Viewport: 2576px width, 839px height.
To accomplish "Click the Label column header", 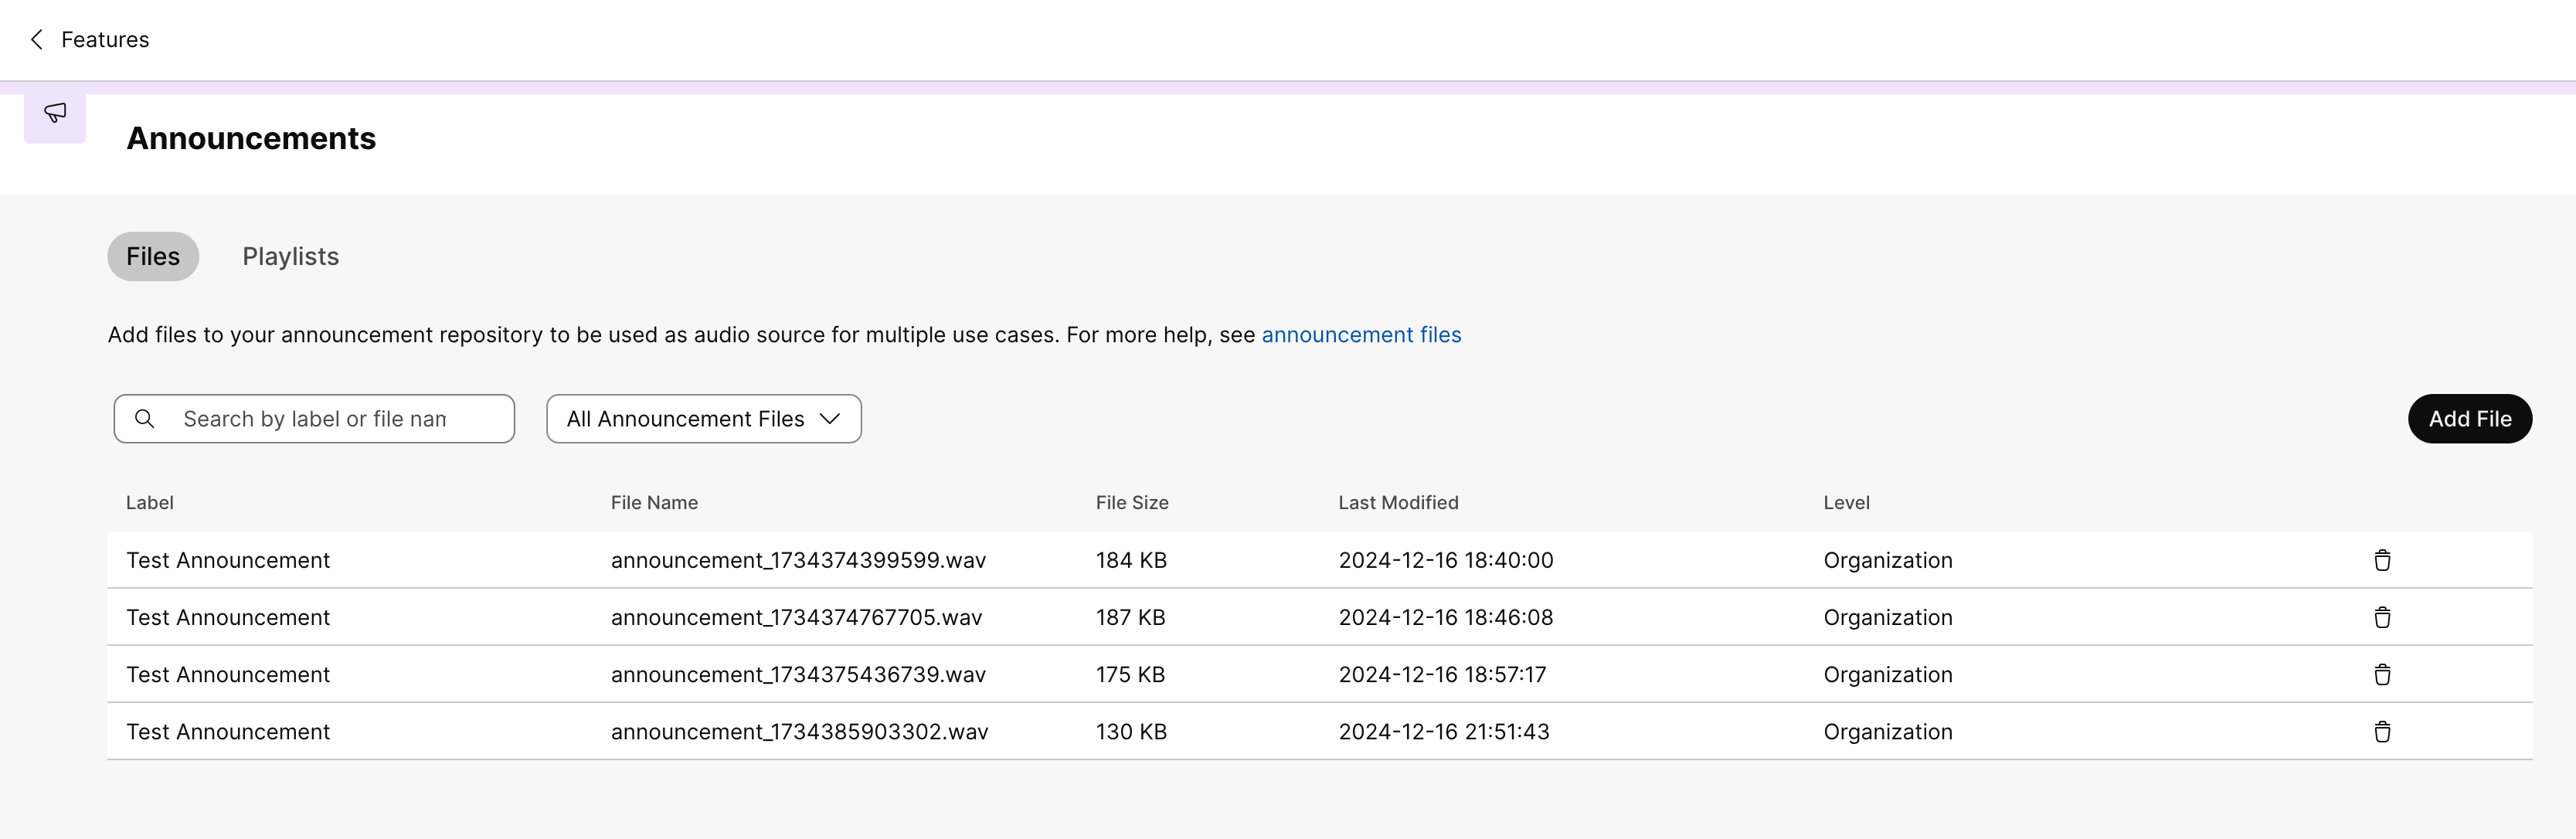I will point(149,503).
